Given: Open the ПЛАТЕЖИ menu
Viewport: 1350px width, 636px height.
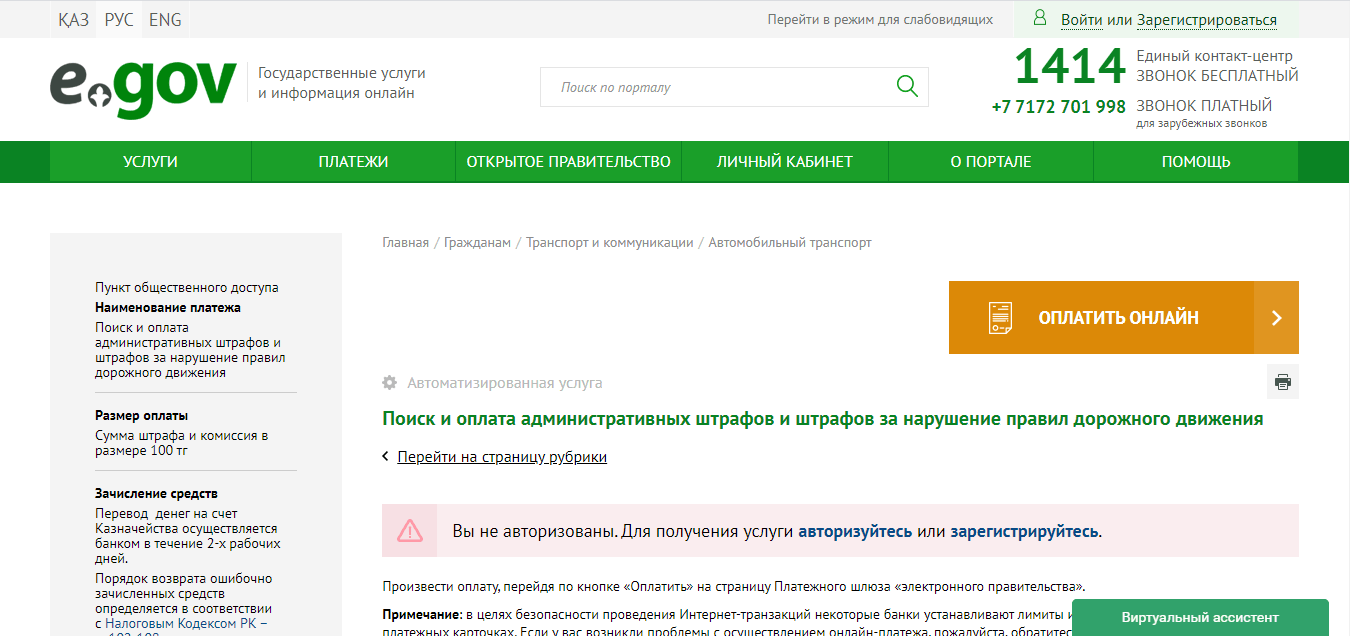Looking at the screenshot, I should [x=353, y=162].
